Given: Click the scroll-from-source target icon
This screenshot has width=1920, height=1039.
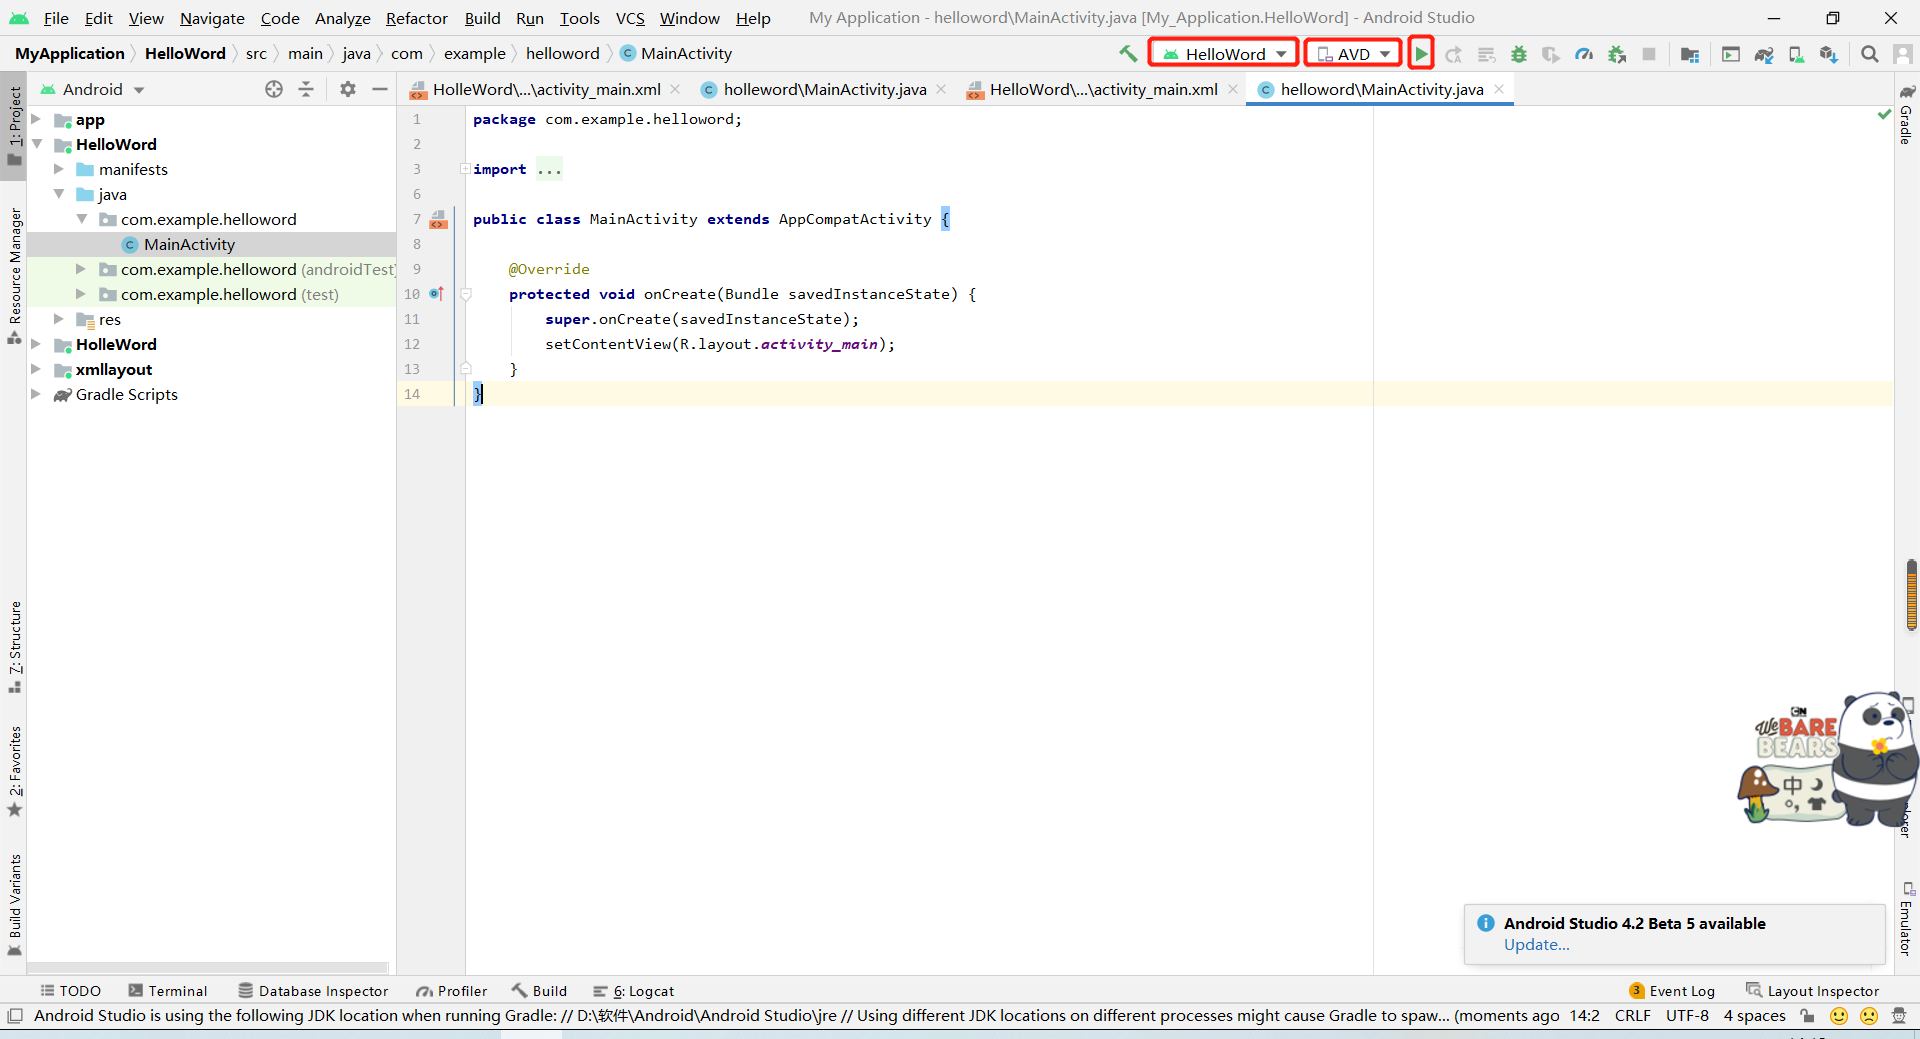Looking at the screenshot, I should pos(274,89).
